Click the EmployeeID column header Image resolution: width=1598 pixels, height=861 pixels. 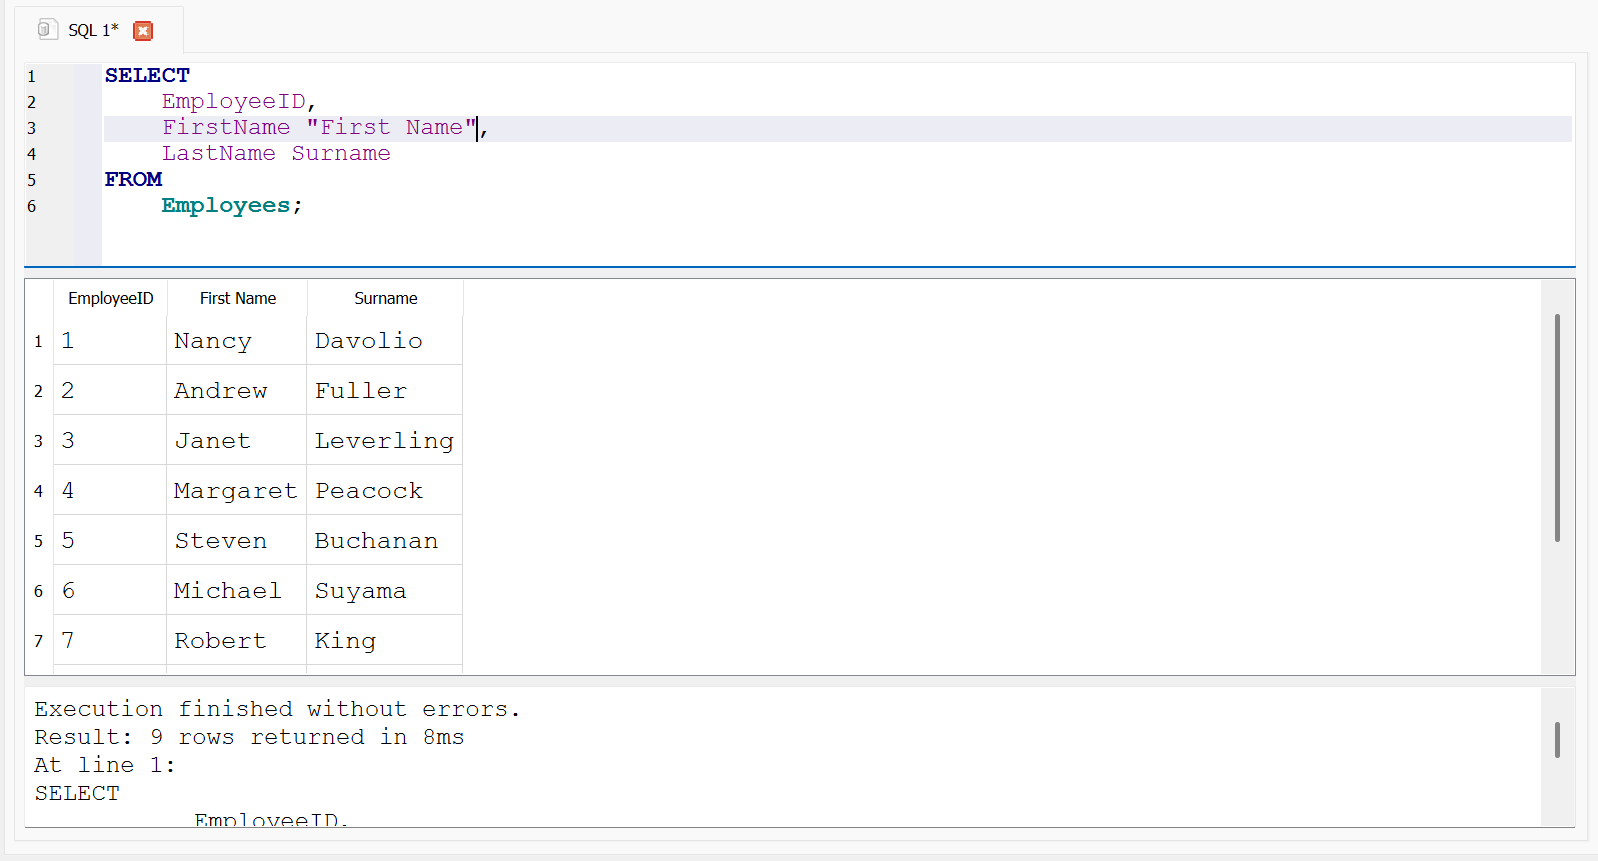click(x=110, y=299)
